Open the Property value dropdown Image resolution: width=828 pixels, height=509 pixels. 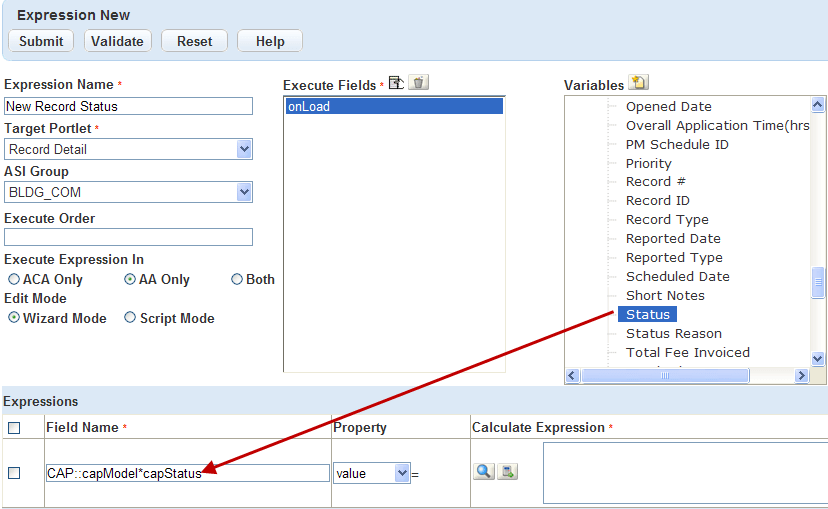402,473
